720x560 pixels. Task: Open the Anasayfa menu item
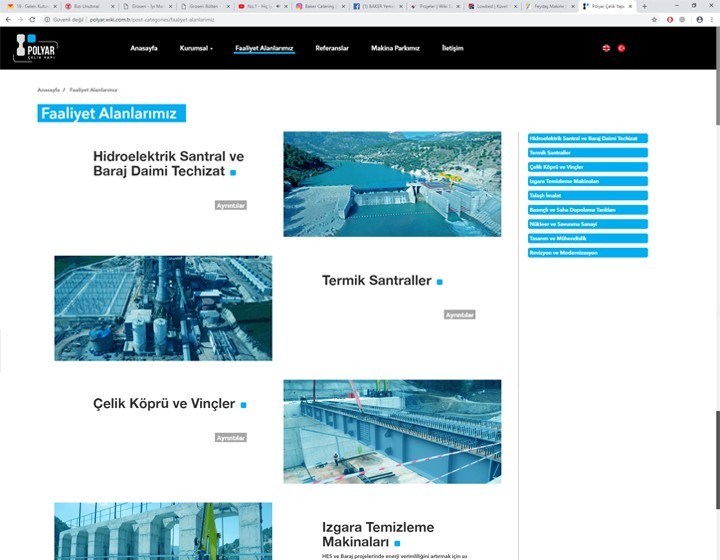144,48
